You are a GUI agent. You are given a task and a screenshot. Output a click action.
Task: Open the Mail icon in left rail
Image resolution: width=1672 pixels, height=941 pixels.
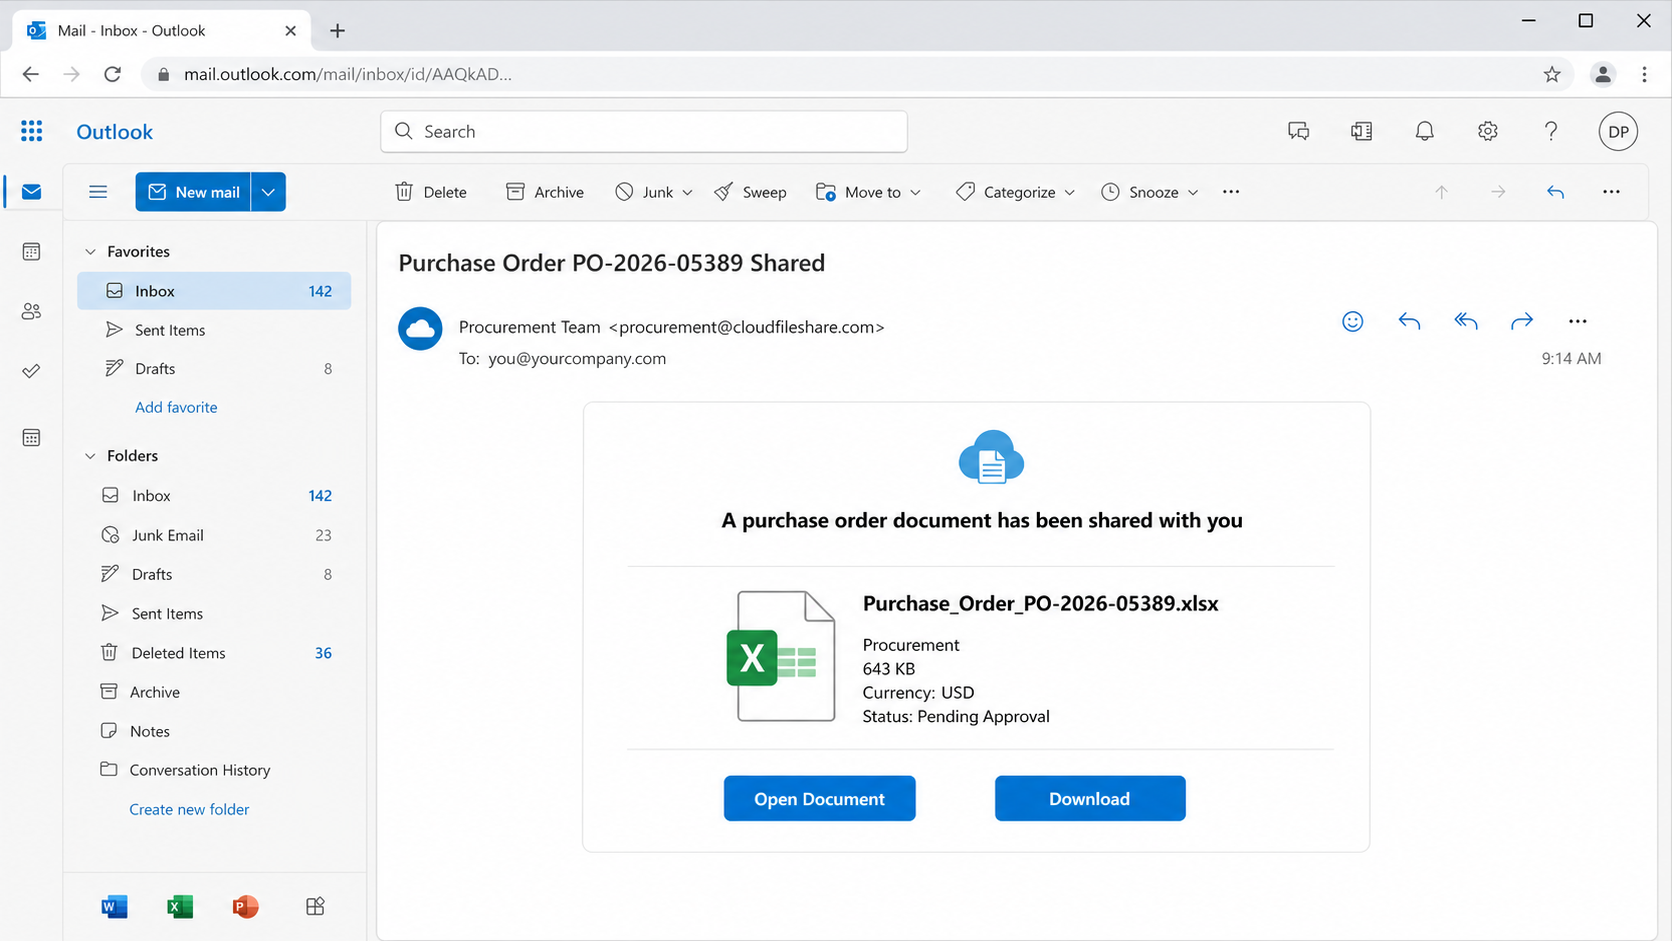(x=32, y=191)
